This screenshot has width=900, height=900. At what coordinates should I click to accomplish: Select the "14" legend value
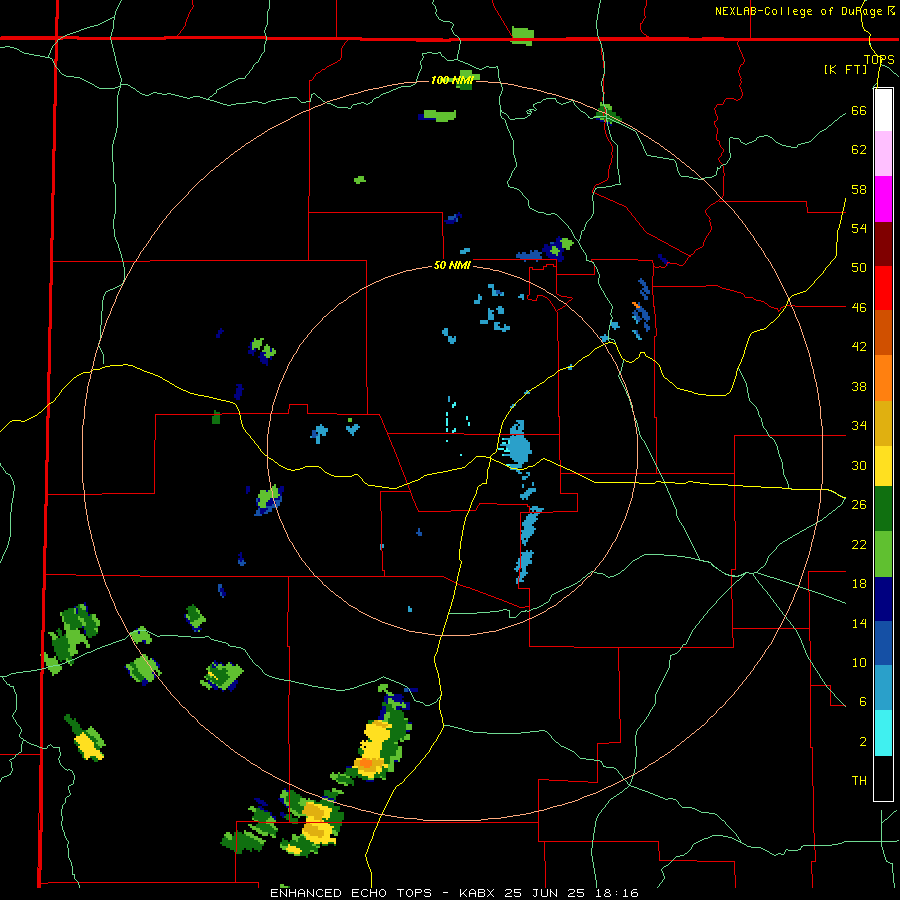pos(859,623)
